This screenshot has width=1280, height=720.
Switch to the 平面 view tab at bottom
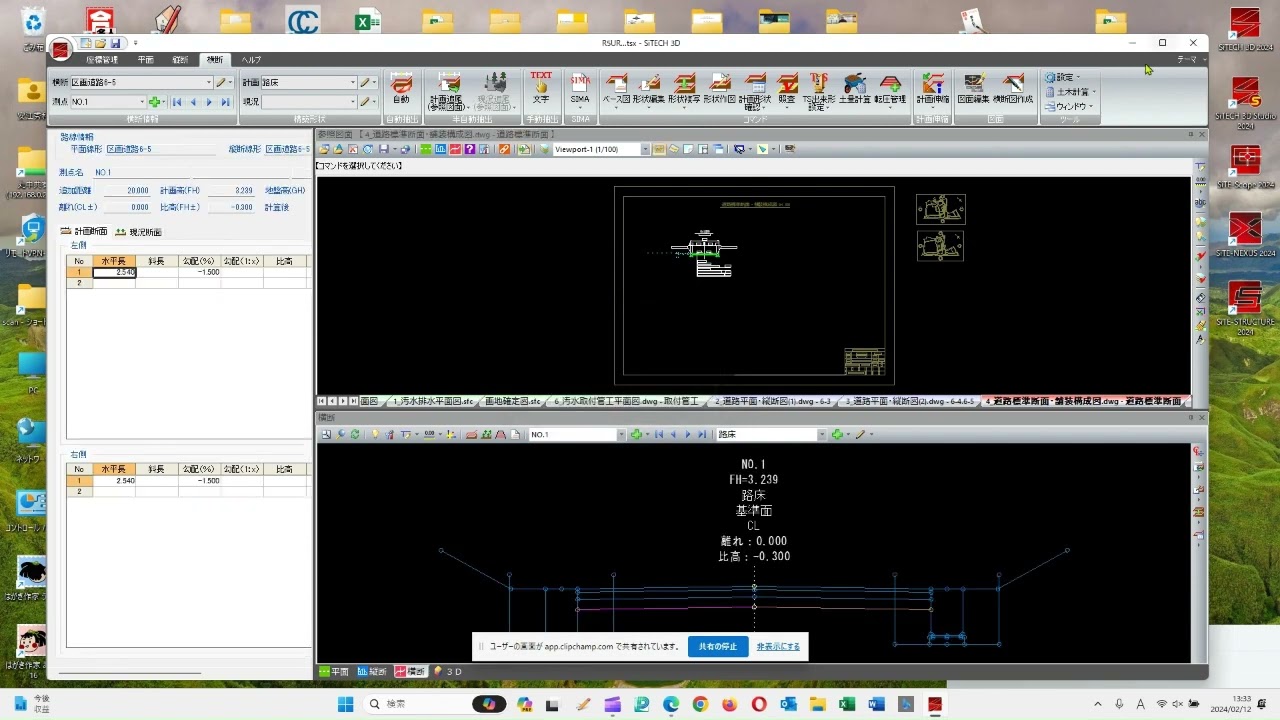(335, 672)
